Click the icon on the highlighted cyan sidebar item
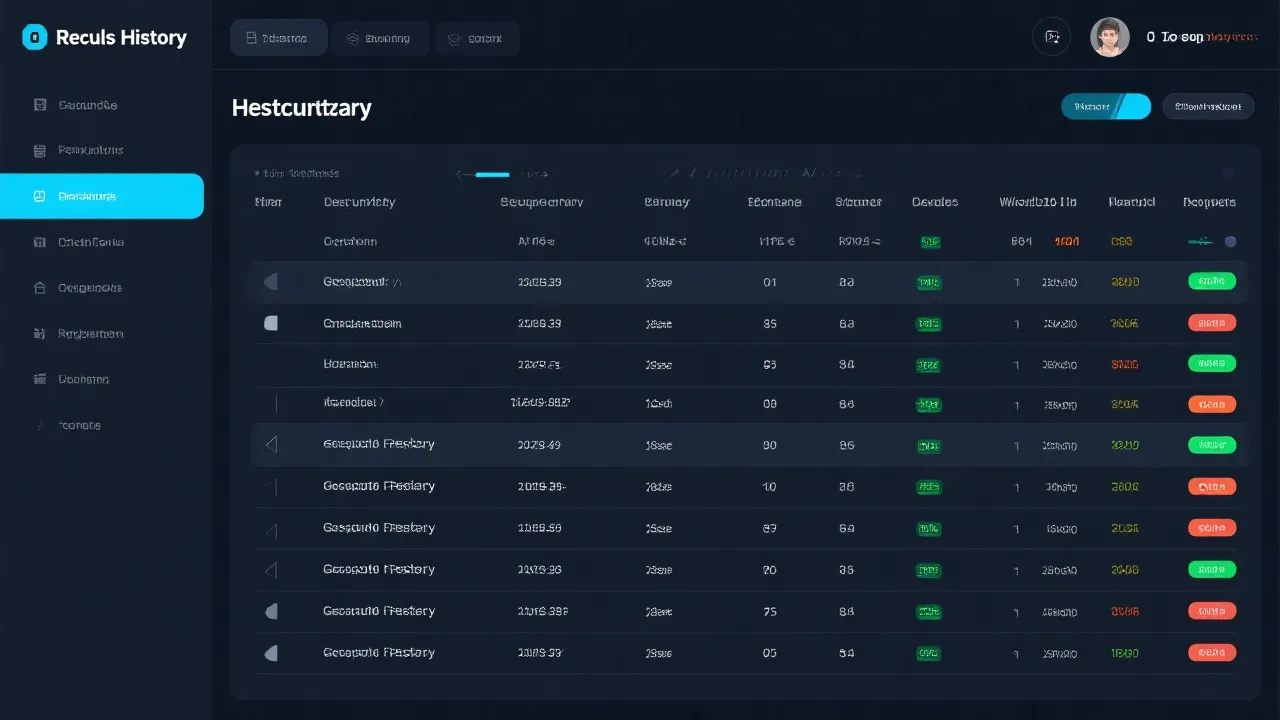The image size is (1280, 720). click(x=40, y=197)
